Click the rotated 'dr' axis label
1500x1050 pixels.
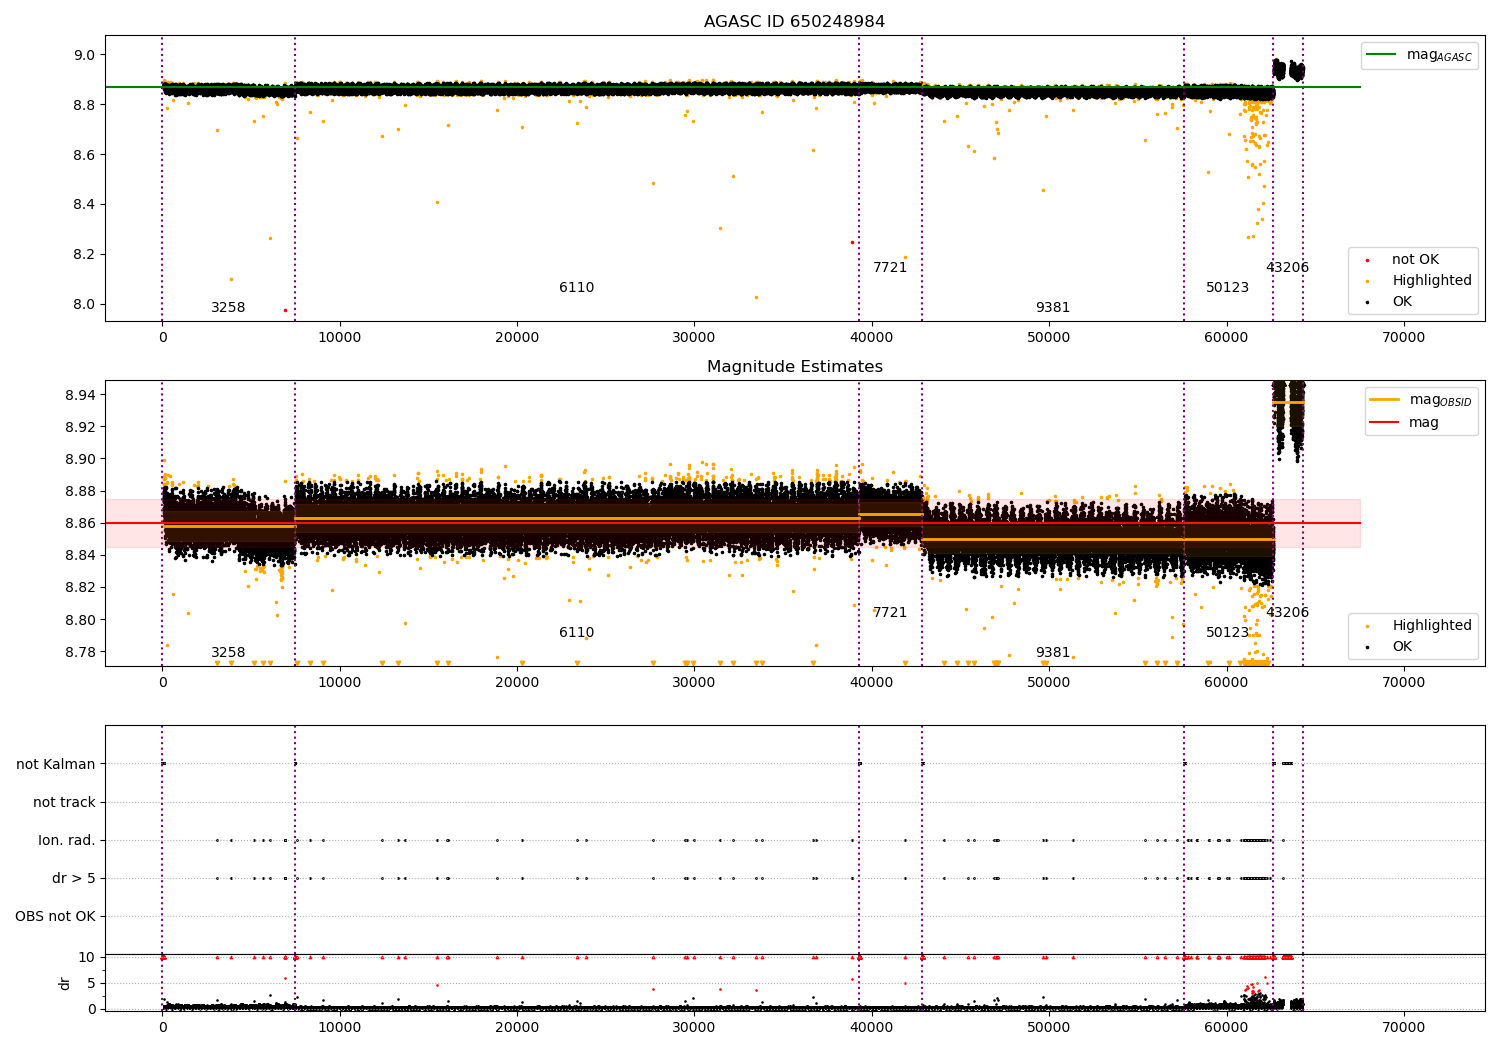[65, 983]
